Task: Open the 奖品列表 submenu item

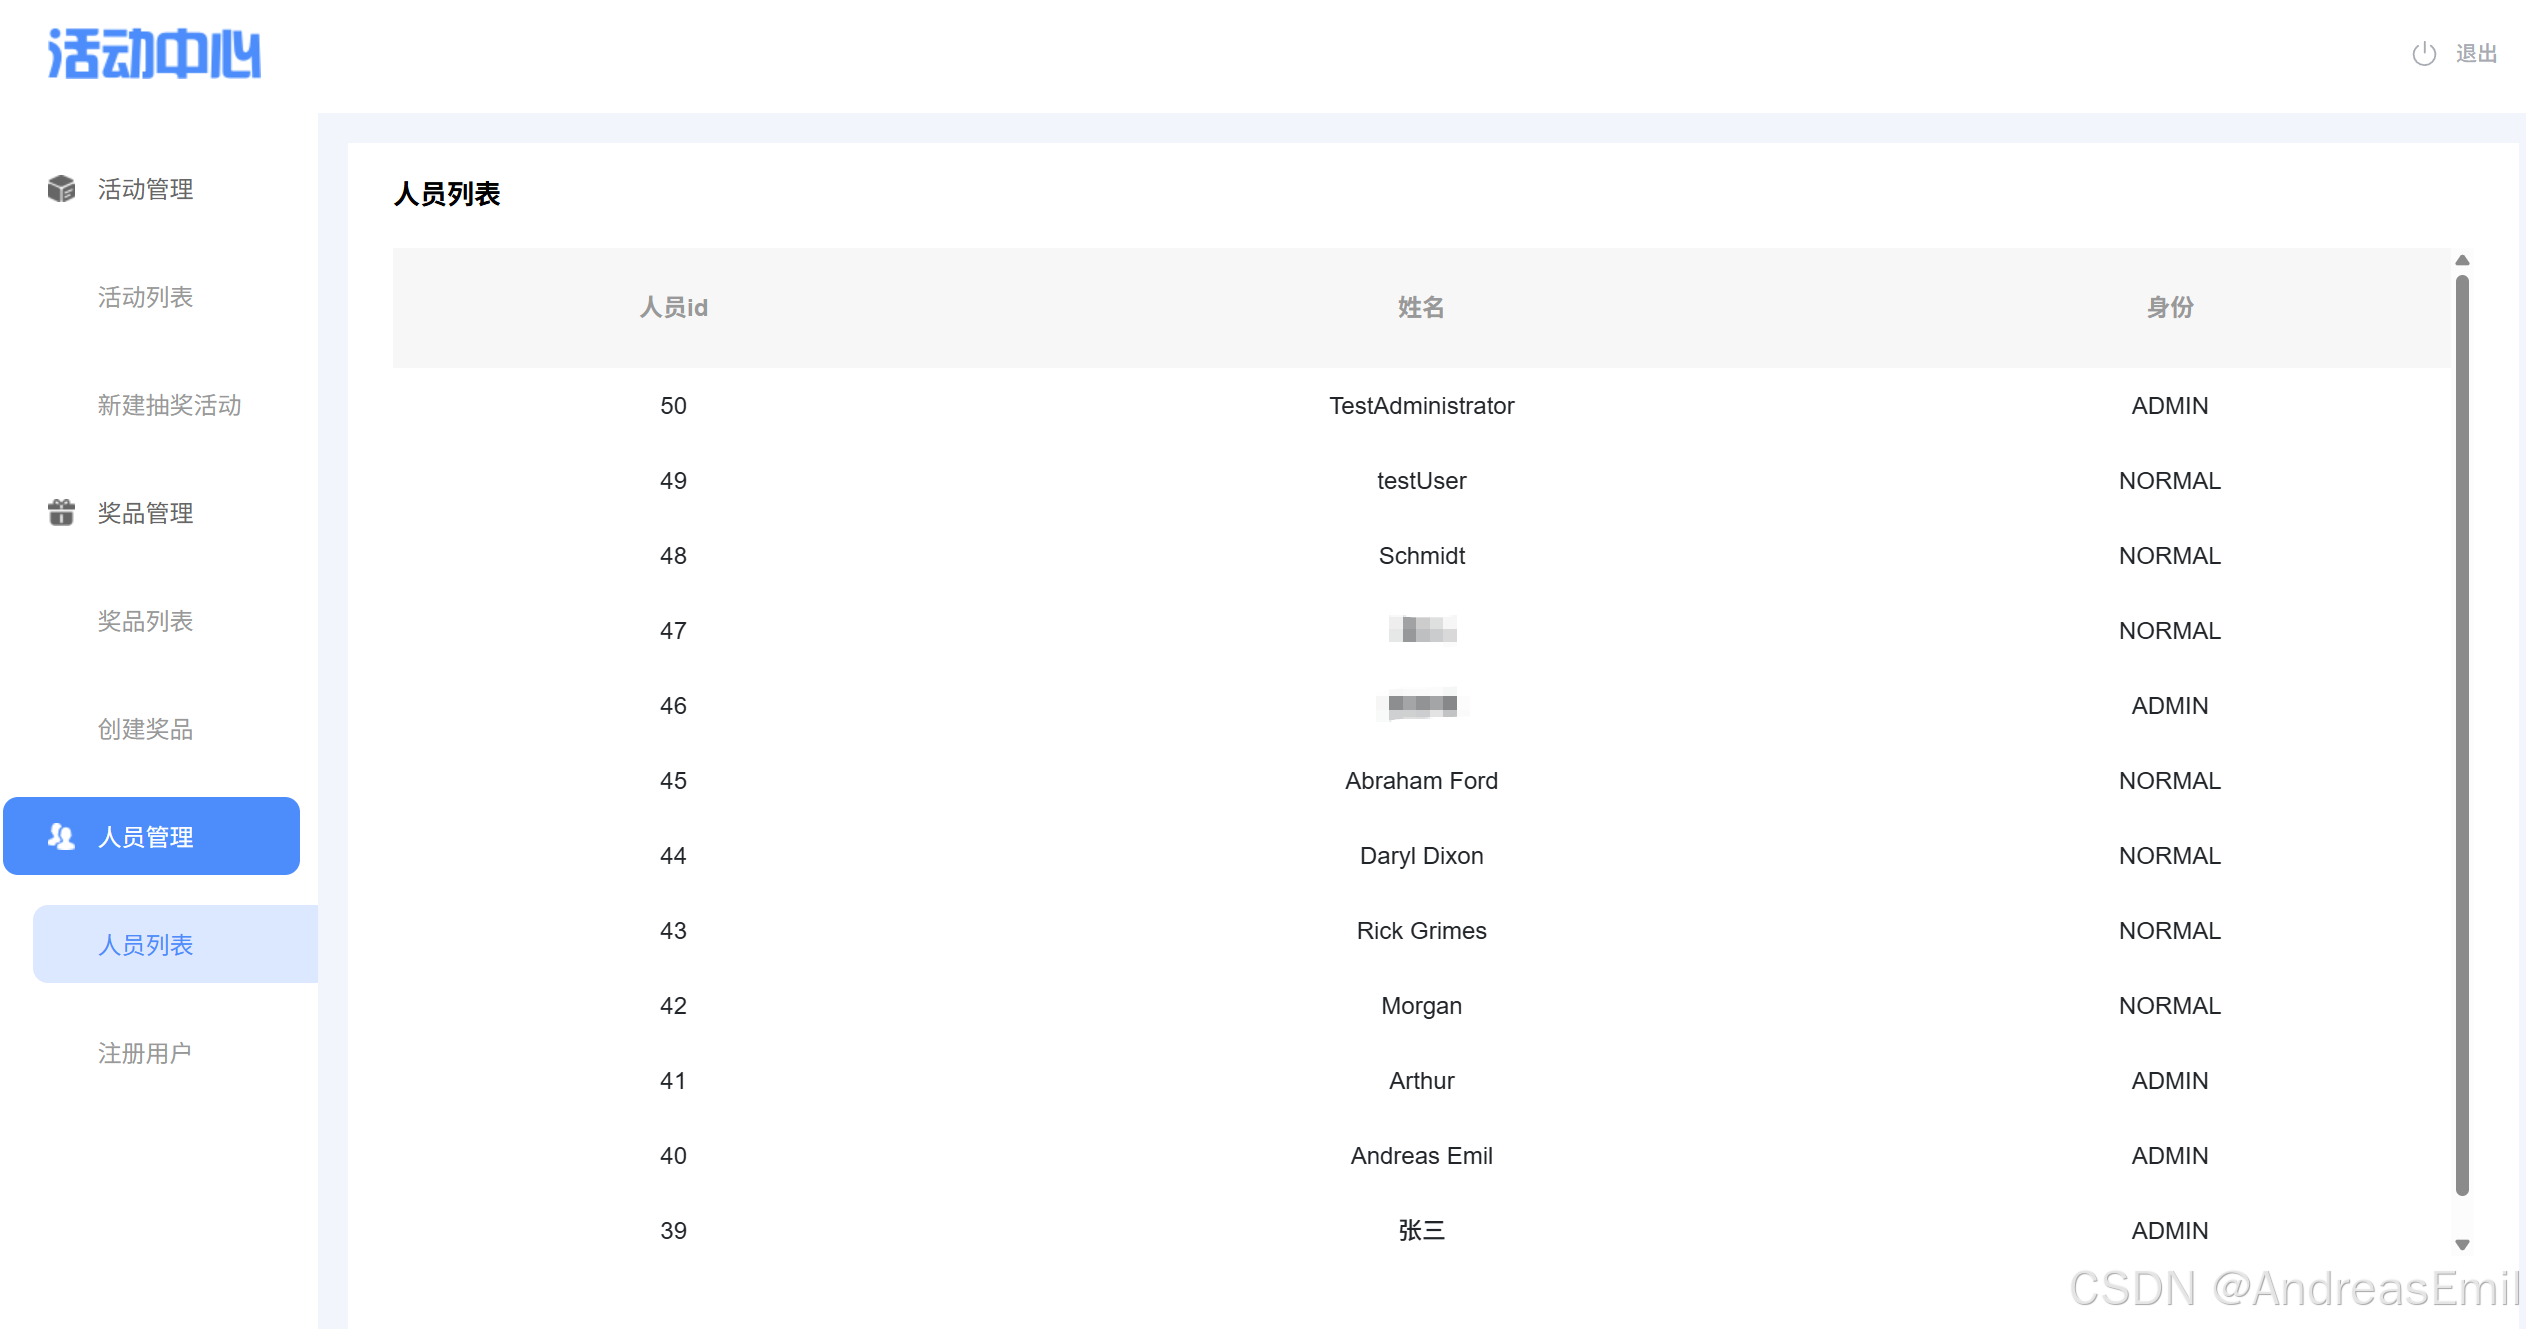Action: 145,621
